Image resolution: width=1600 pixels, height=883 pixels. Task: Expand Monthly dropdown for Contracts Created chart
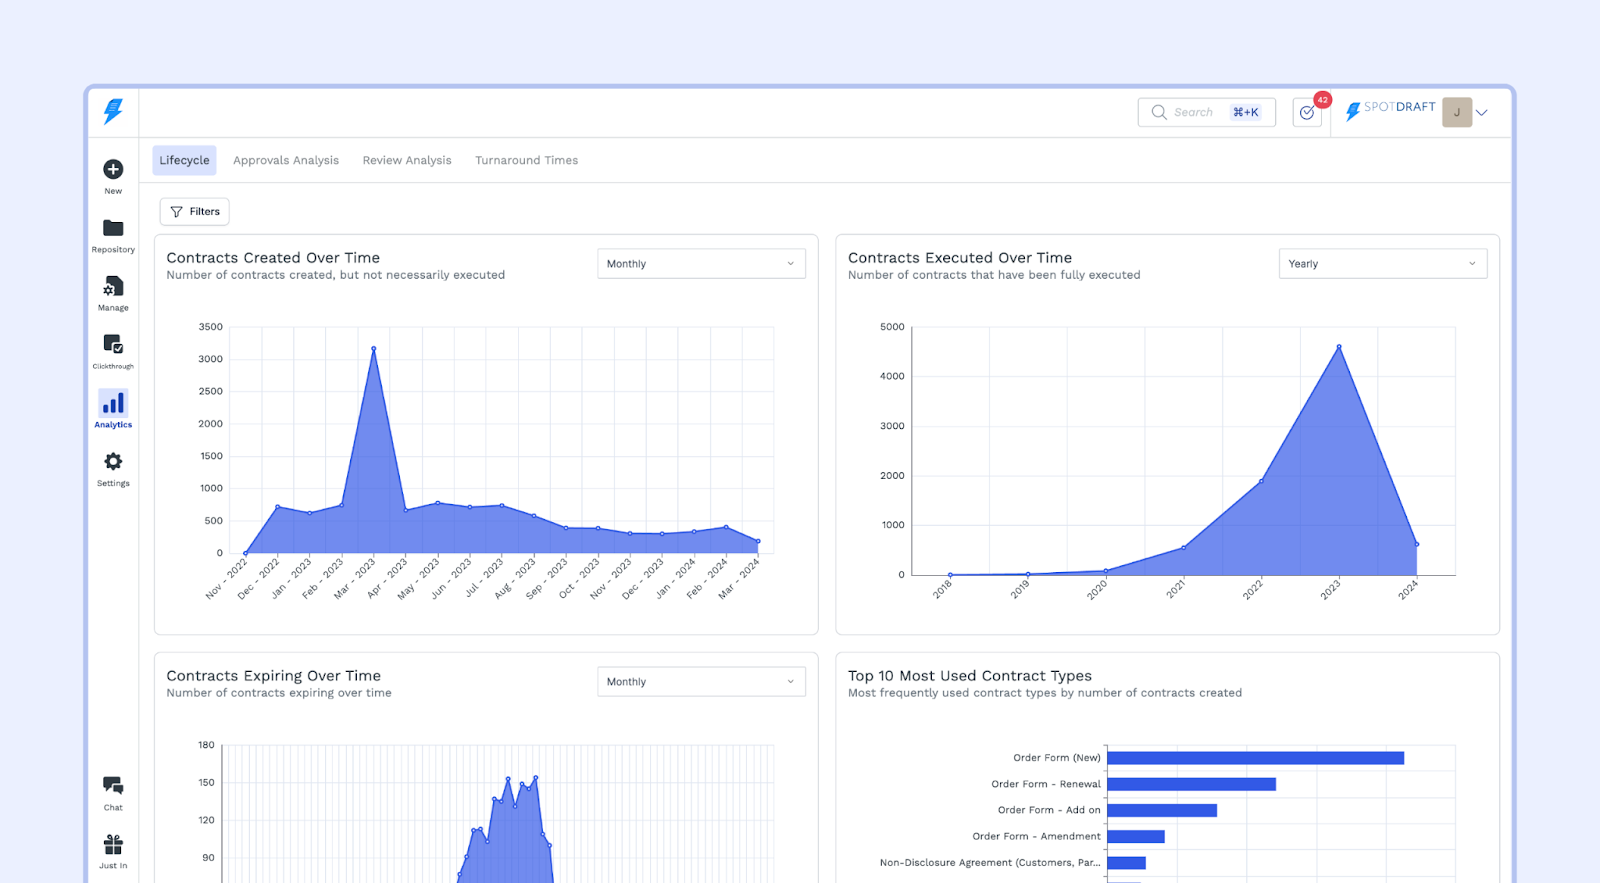coord(701,264)
